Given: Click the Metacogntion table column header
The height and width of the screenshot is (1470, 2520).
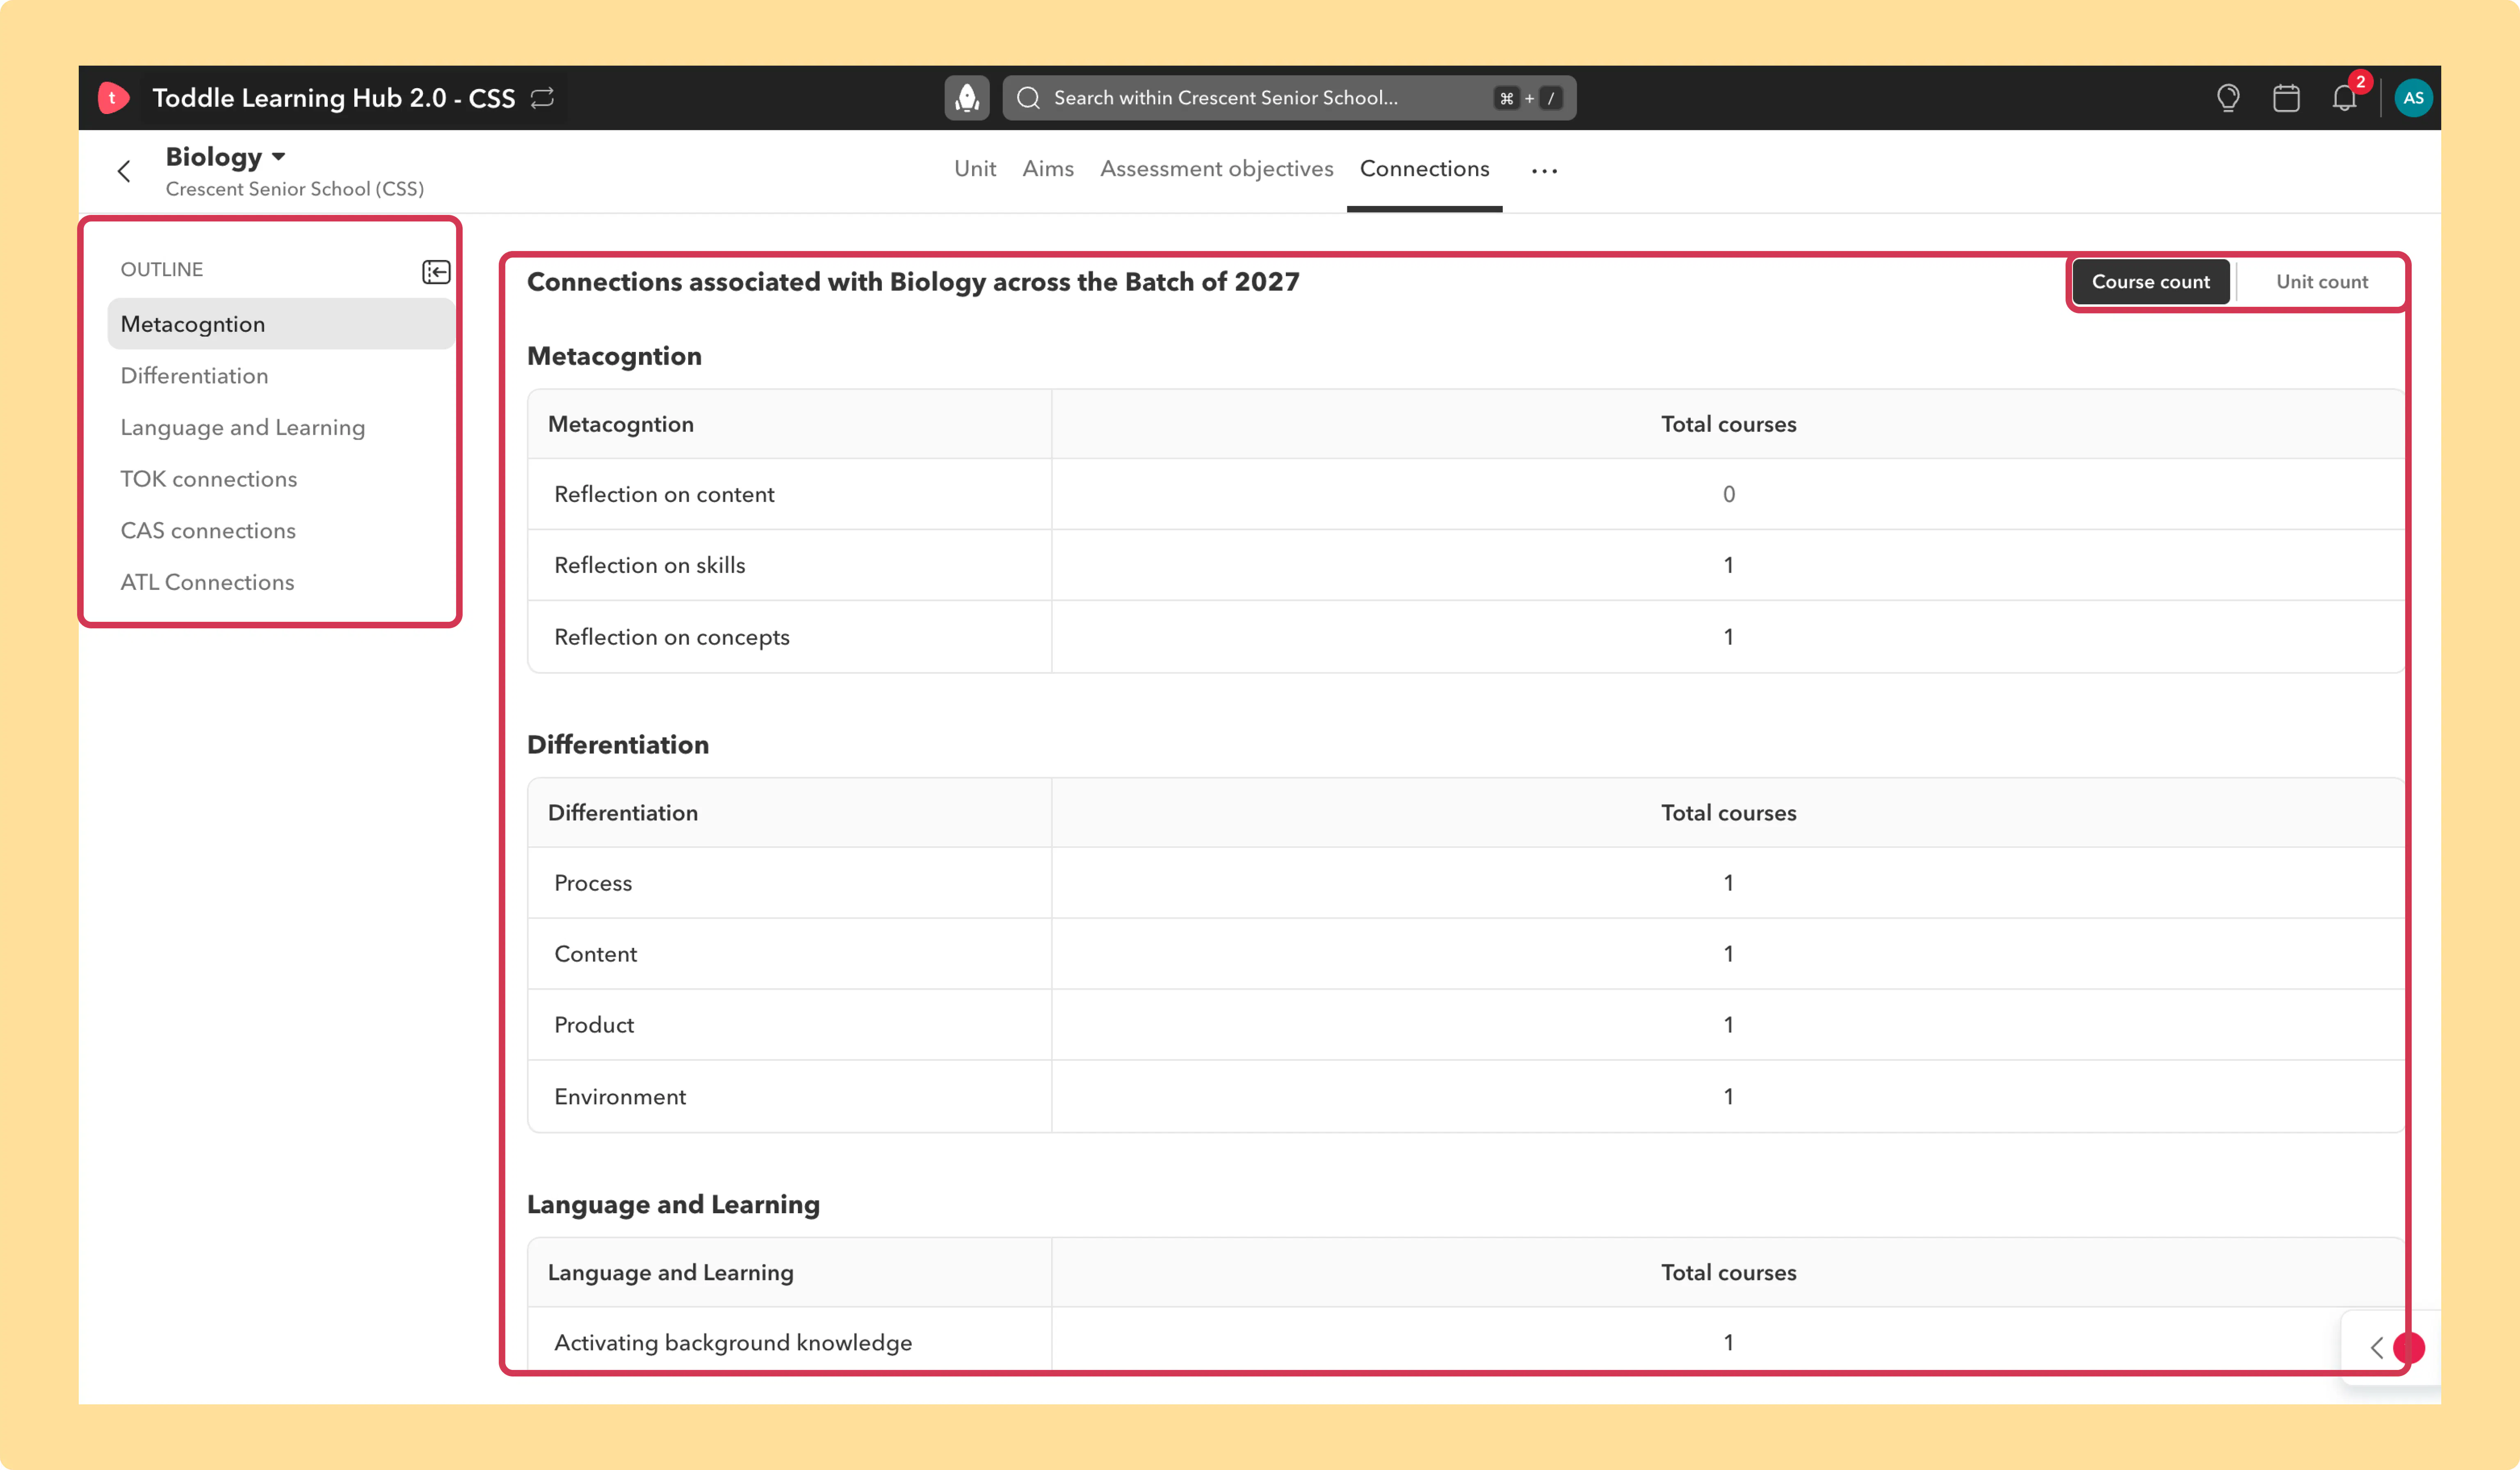Looking at the screenshot, I should [x=621, y=424].
